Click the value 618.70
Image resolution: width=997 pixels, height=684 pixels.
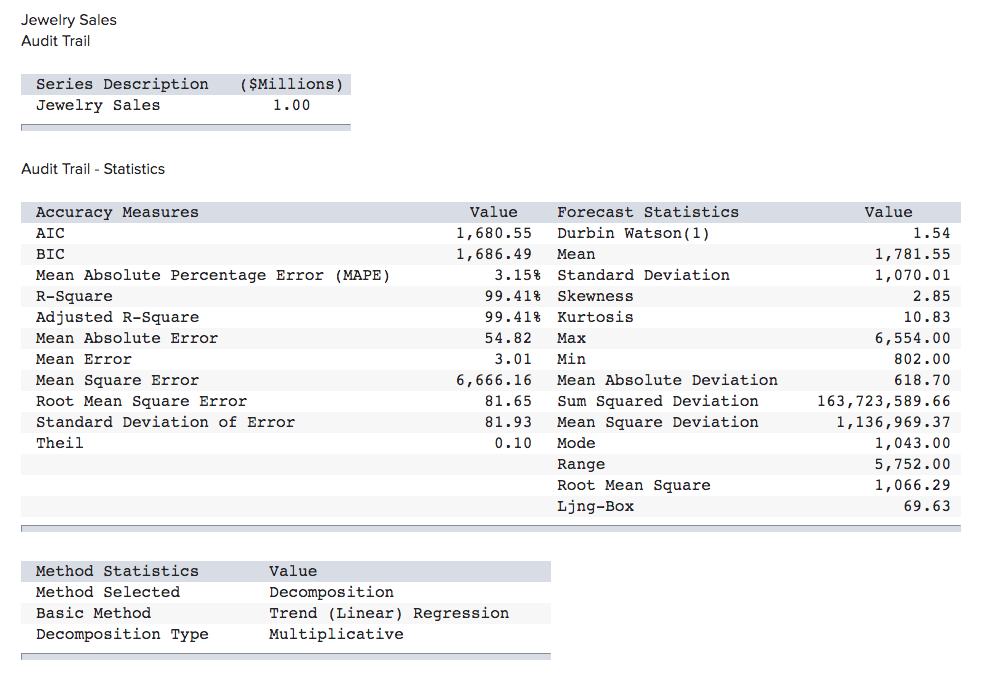(x=922, y=380)
